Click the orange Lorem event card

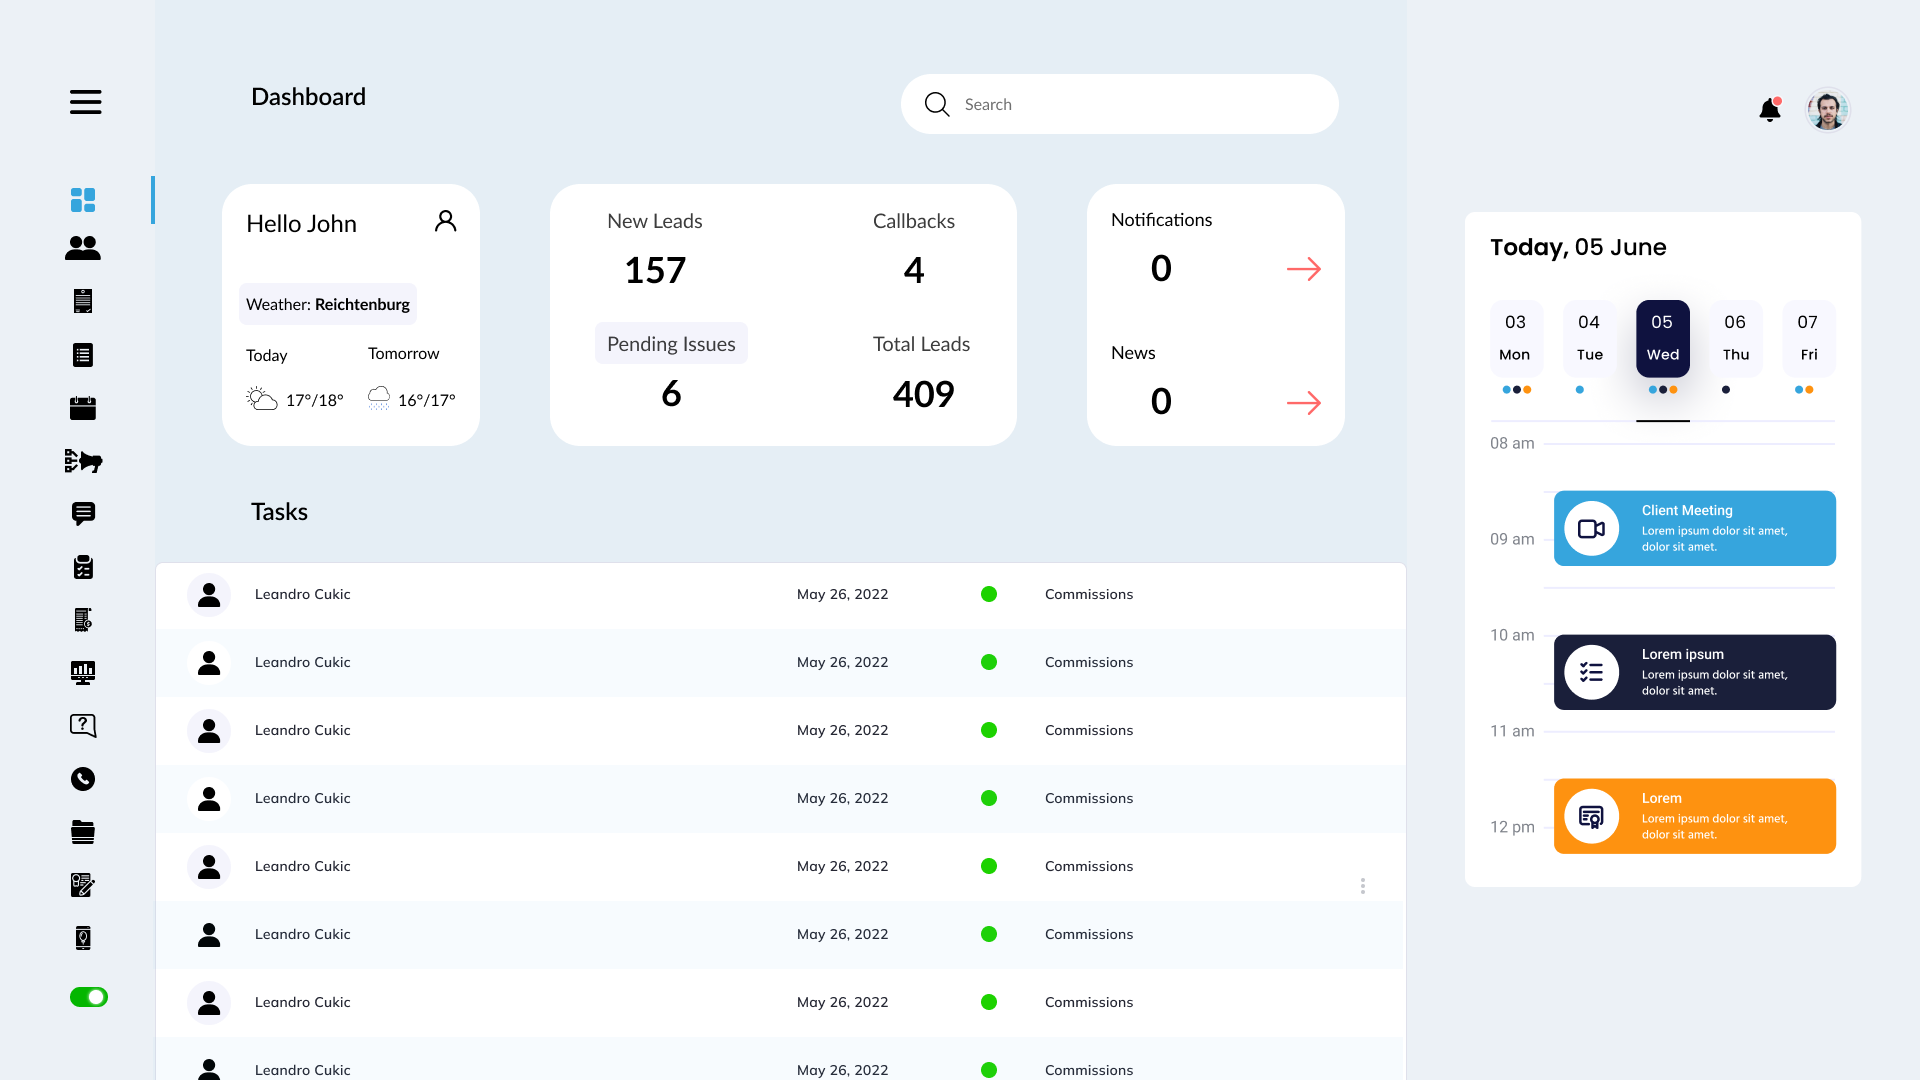tap(1694, 816)
